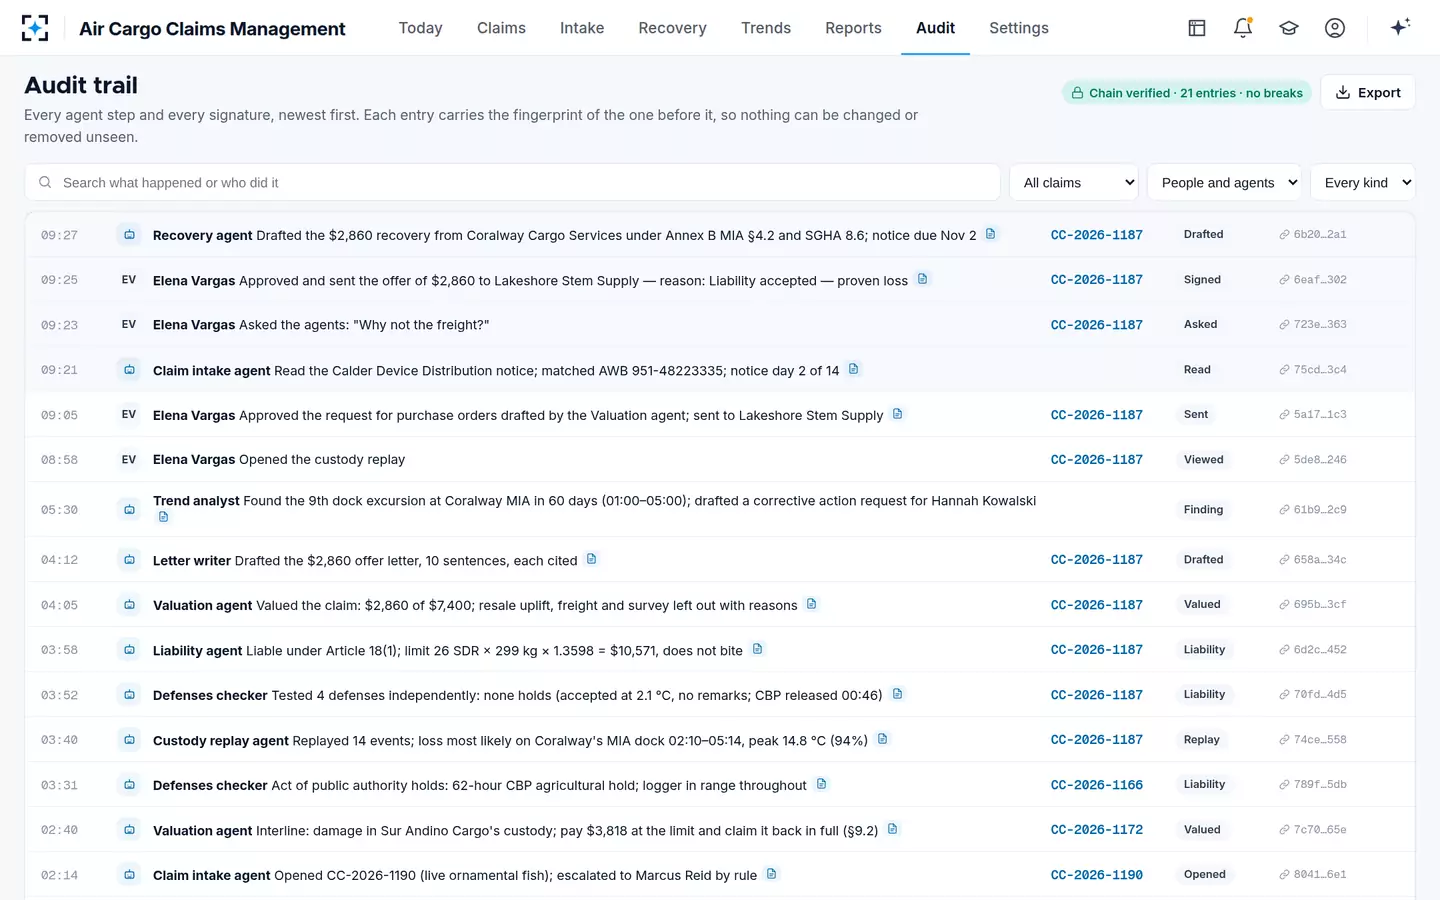Open the Recovery tab
Screen dimensions: 1440x900
(x=672, y=28)
